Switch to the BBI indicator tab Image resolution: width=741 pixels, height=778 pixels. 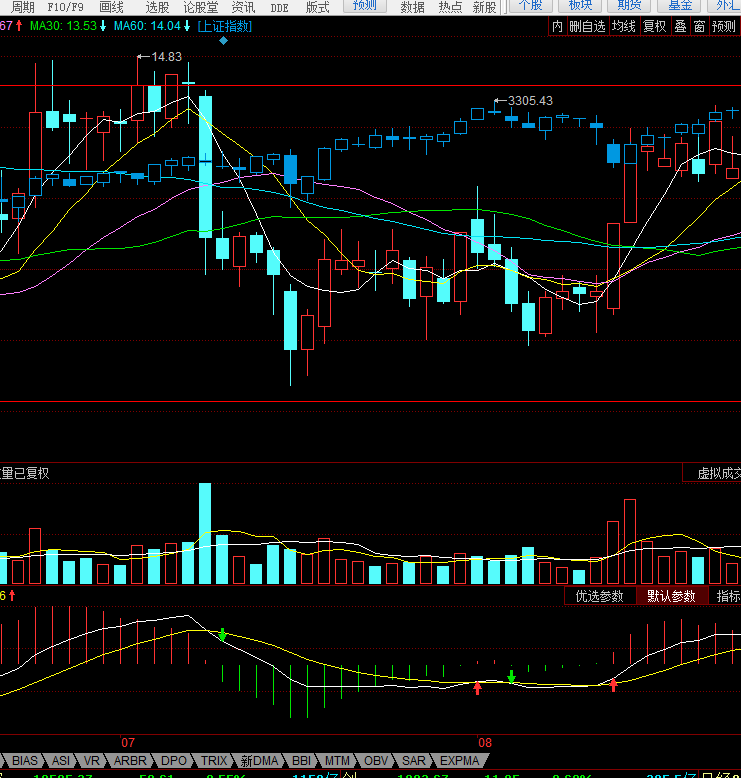point(301,760)
